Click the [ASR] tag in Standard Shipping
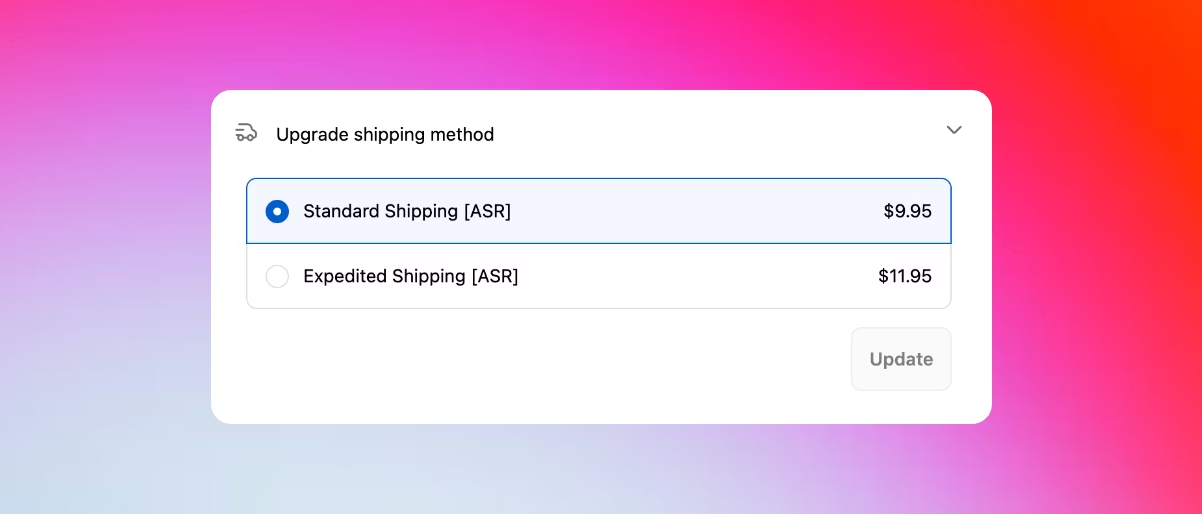Screen dimensions: 1202x514 487,212
